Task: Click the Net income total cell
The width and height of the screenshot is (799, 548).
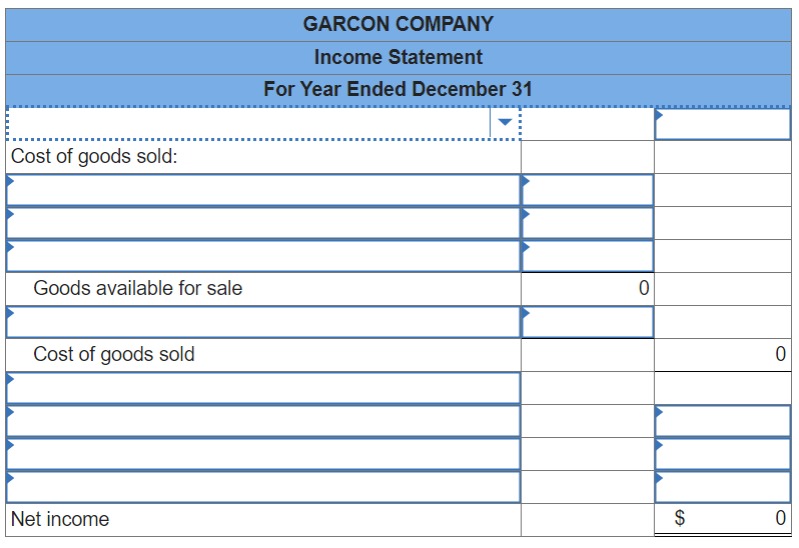Action: (x=723, y=519)
